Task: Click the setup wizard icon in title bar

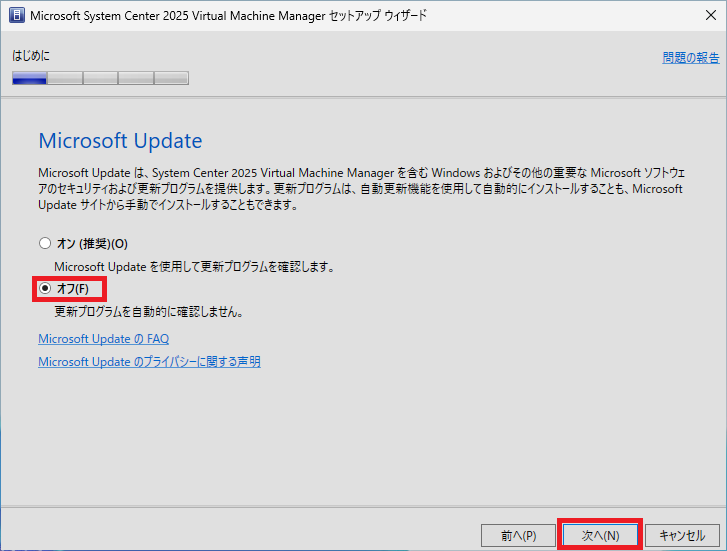Action: (x=17, y=15)
